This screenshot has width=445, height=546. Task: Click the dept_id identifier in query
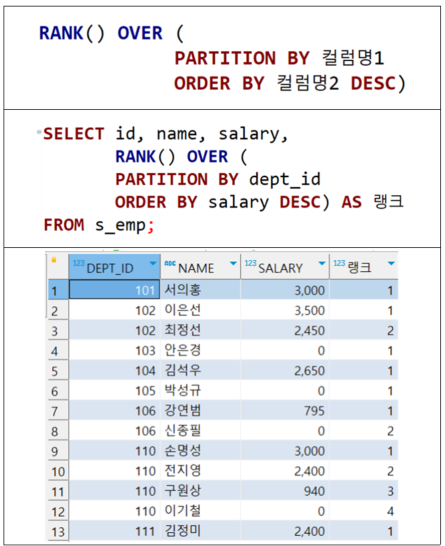(x=285, y=180)
